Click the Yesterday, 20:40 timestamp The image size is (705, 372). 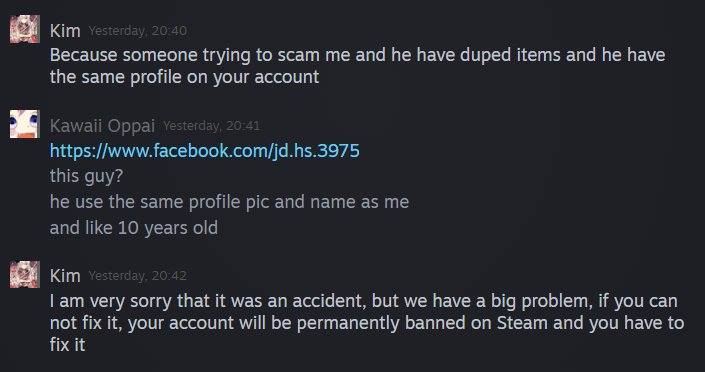click(138, 31)
